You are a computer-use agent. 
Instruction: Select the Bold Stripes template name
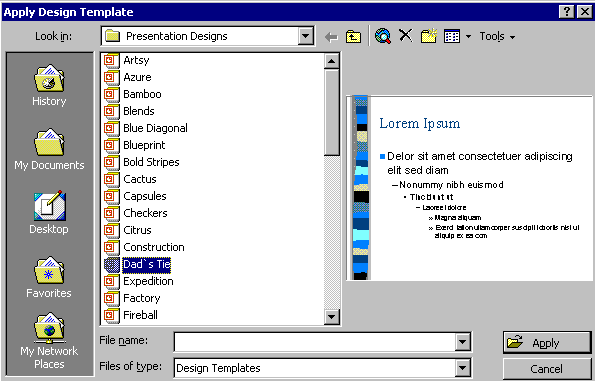point(151,162)
